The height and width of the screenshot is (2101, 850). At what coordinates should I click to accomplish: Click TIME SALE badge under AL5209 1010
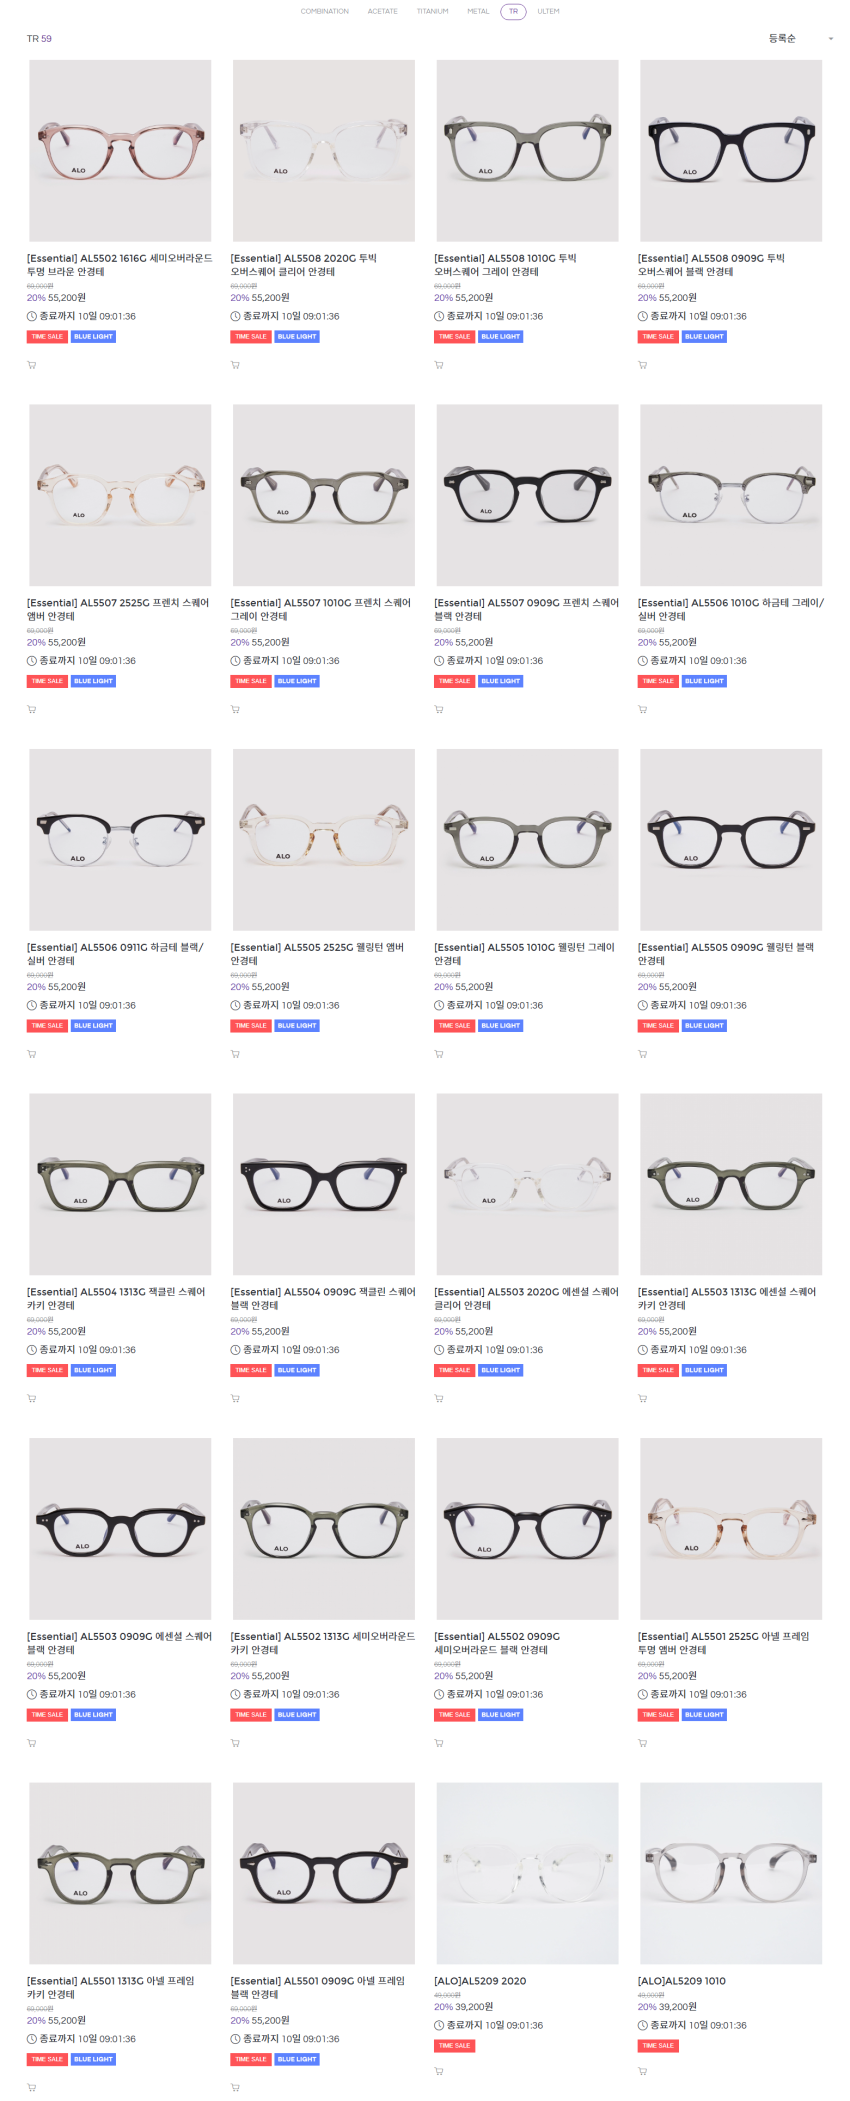(x=658, y=2046)
